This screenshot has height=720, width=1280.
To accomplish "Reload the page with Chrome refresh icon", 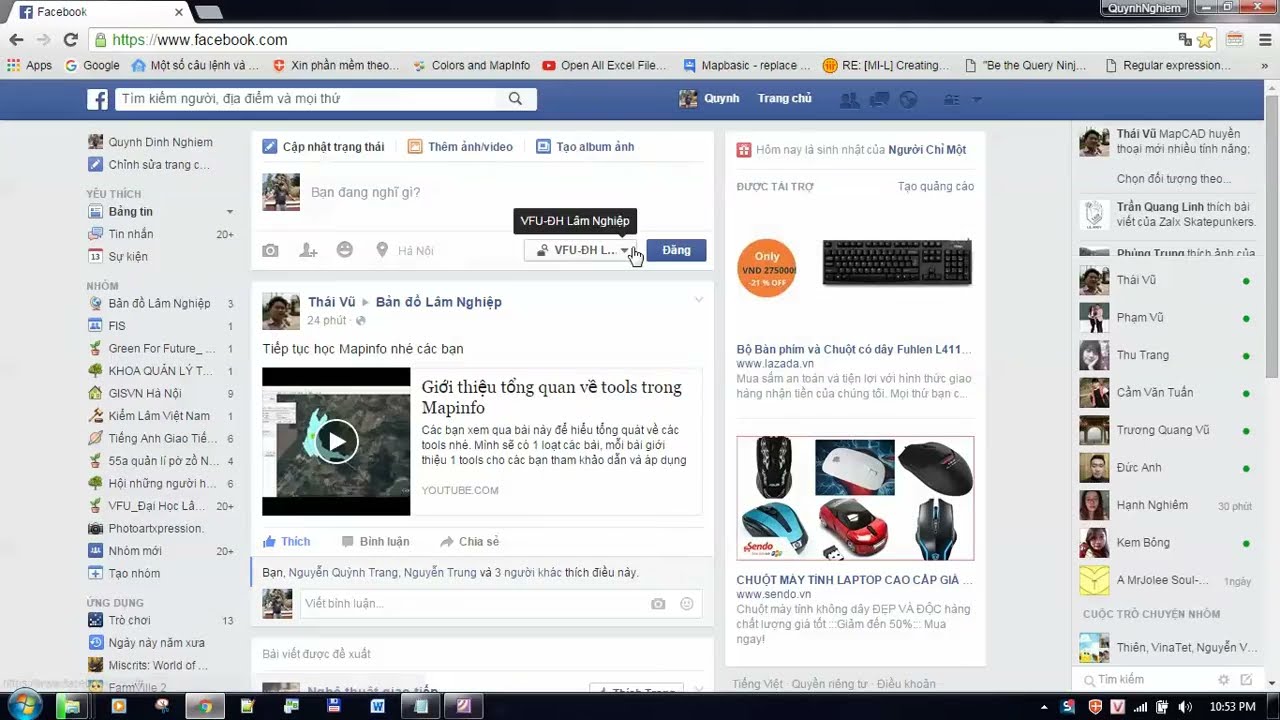I will [70, 40].
